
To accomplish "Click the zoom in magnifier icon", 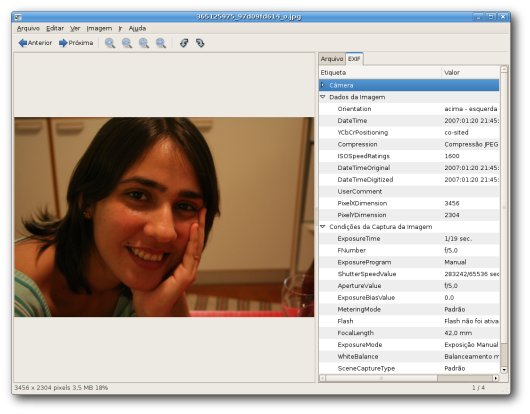I will [110, 43].
